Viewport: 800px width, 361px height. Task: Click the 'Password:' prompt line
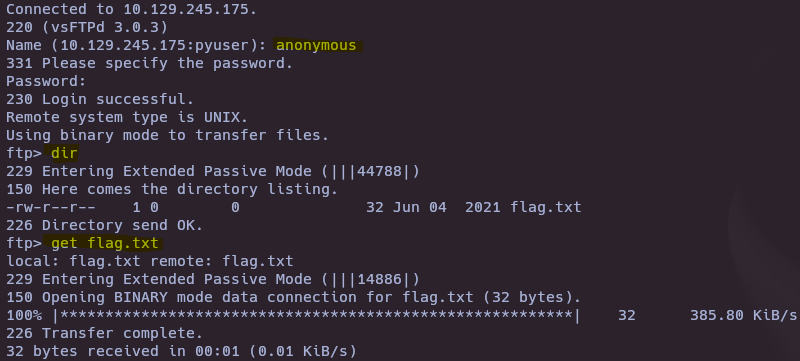tap(46, 82)
